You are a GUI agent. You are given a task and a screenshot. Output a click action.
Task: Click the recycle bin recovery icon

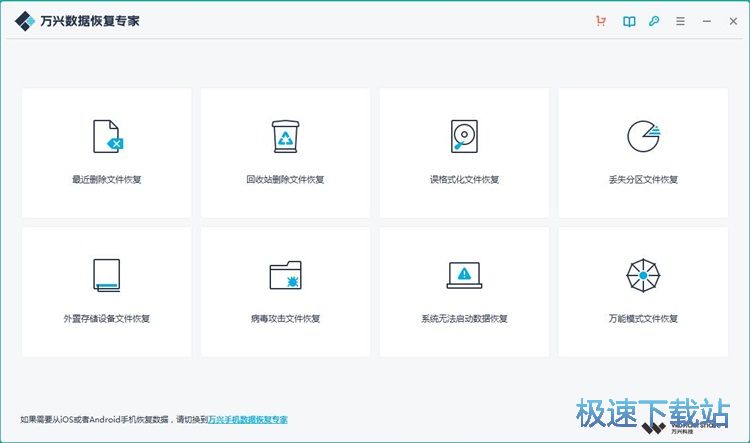[x=286, y=136]
